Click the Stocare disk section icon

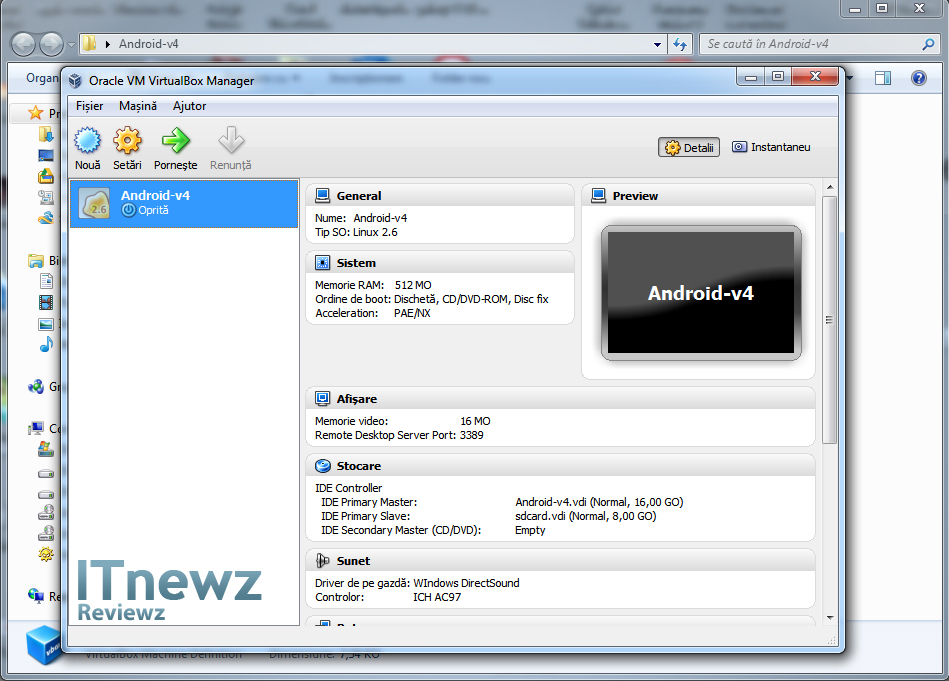pos(323,466)
